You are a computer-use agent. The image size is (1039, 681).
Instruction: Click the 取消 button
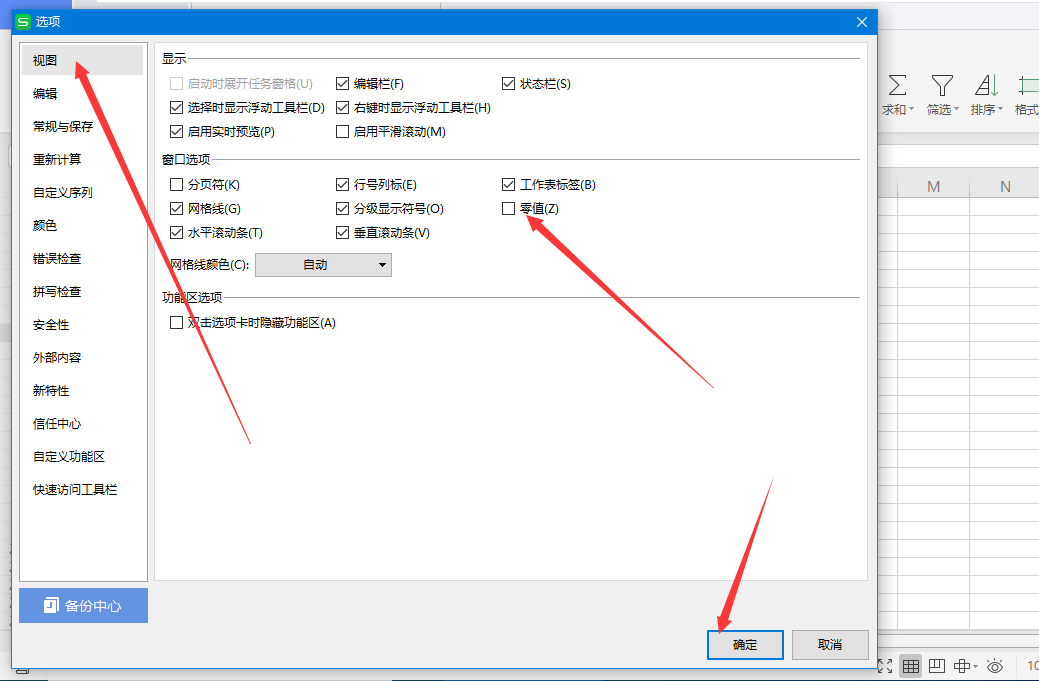click(829, 645)
